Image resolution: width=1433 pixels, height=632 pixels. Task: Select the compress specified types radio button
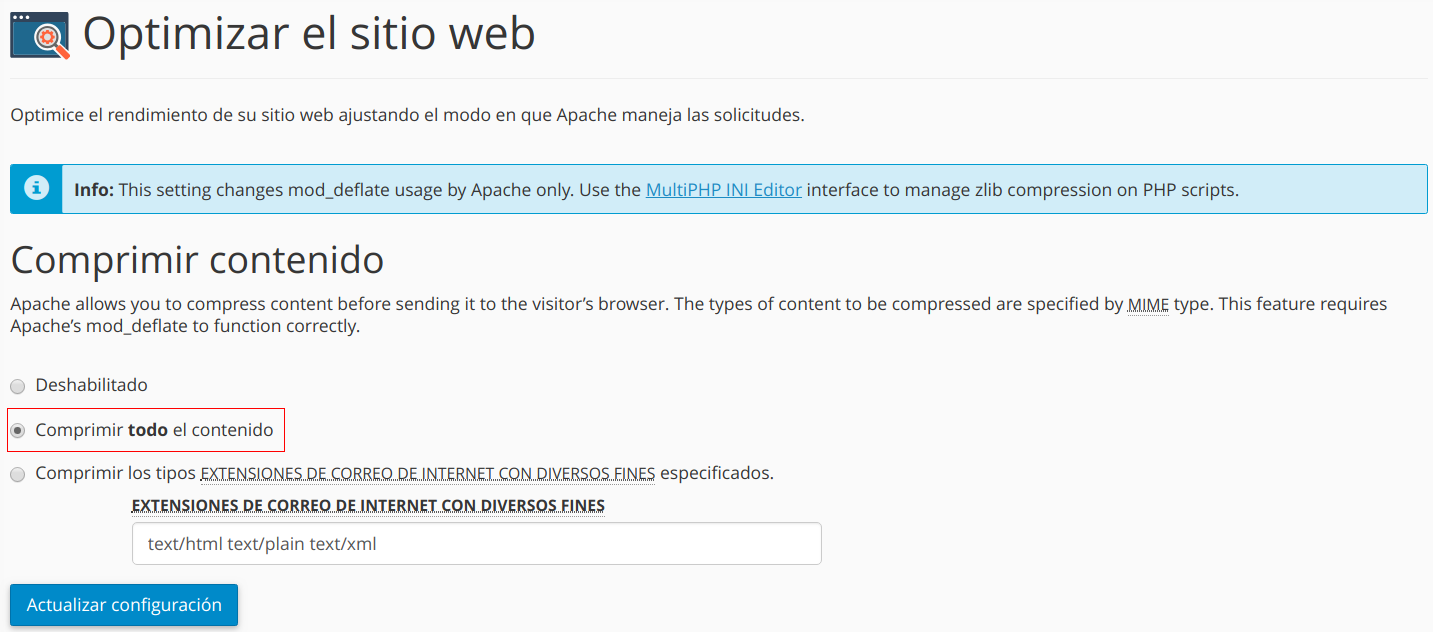(17, 475)
